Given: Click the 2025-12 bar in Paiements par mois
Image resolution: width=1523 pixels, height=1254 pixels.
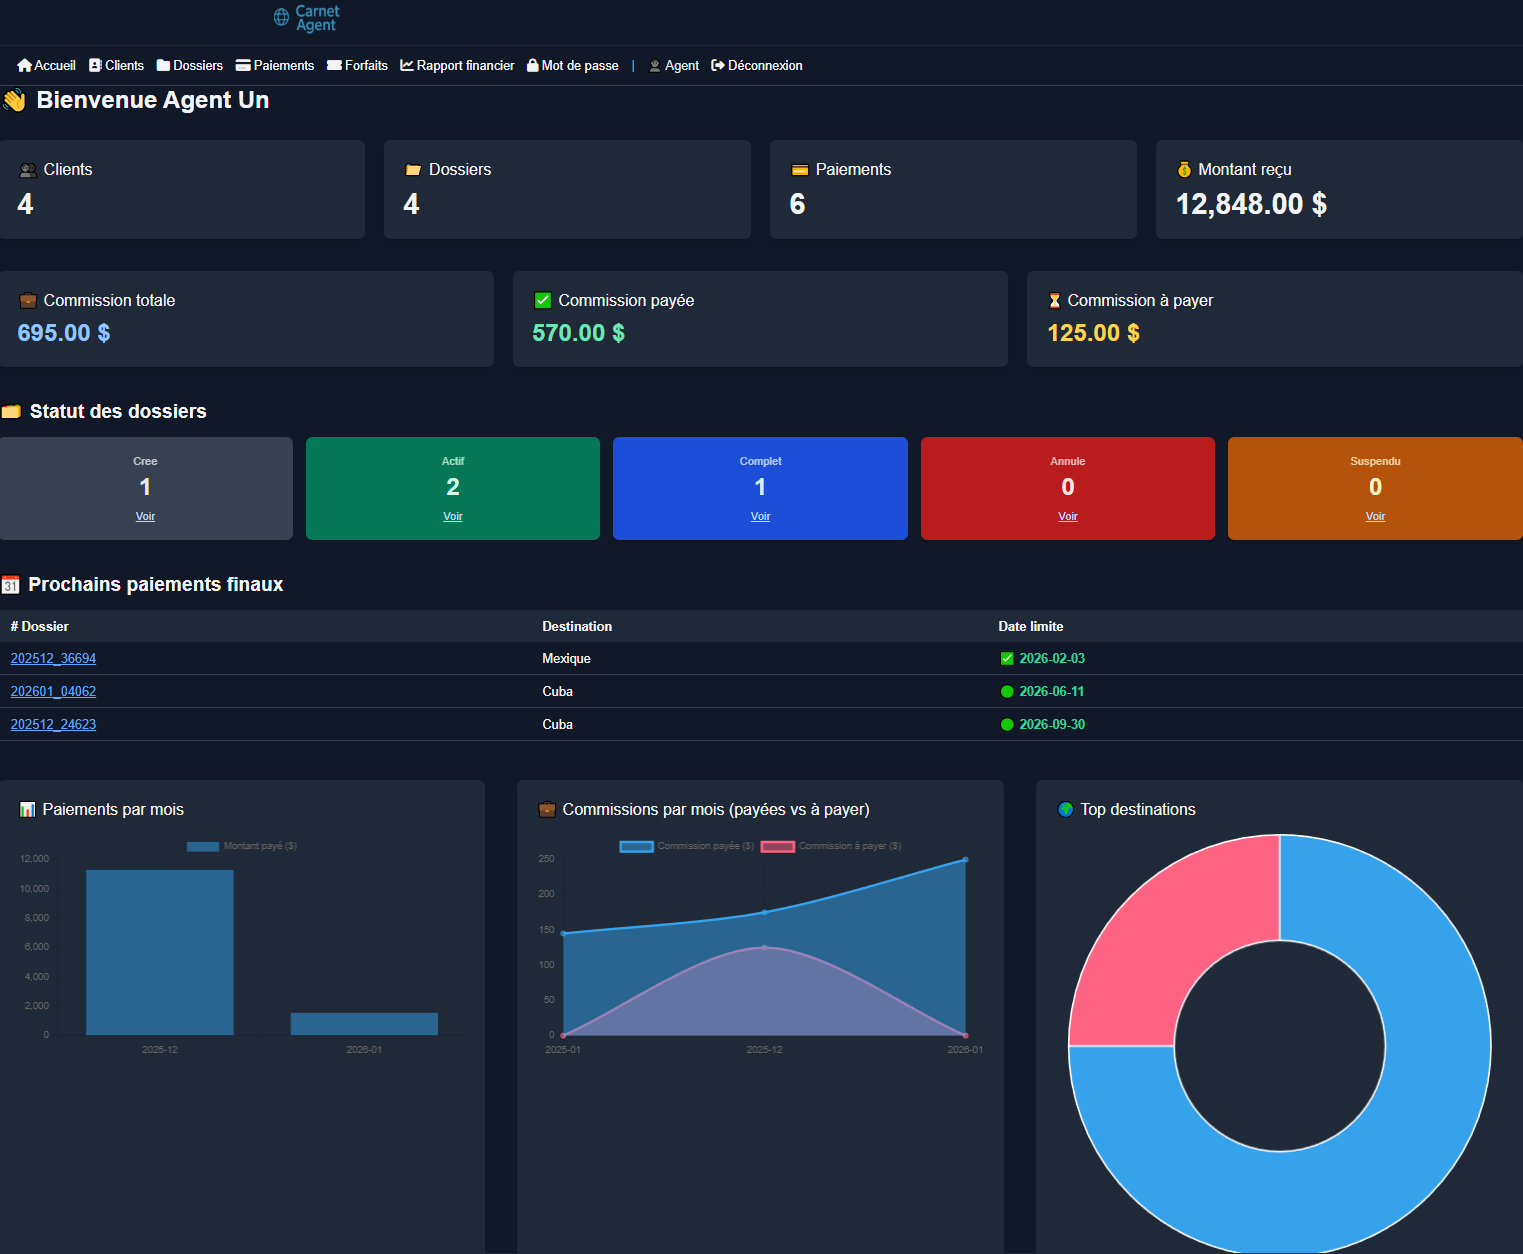Looking at the screenshot, I should (159, 952).
